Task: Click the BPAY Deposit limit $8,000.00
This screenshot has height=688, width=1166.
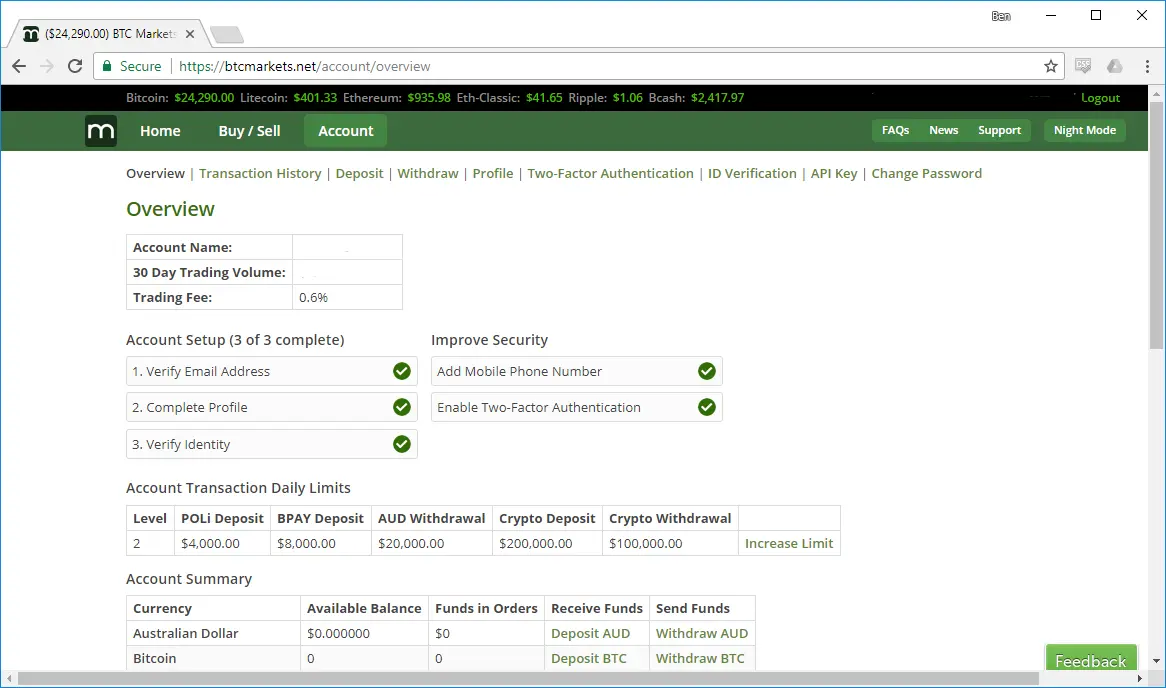Action: click(306, 544)
